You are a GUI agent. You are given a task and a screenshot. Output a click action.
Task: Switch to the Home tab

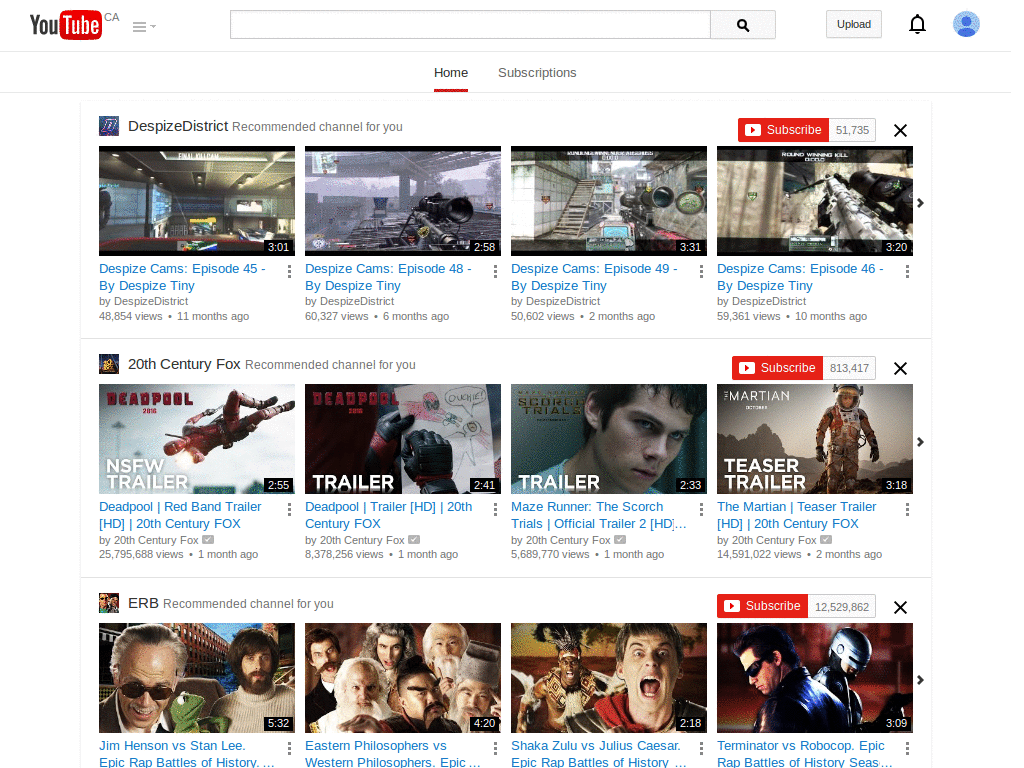tap(451, 72)
